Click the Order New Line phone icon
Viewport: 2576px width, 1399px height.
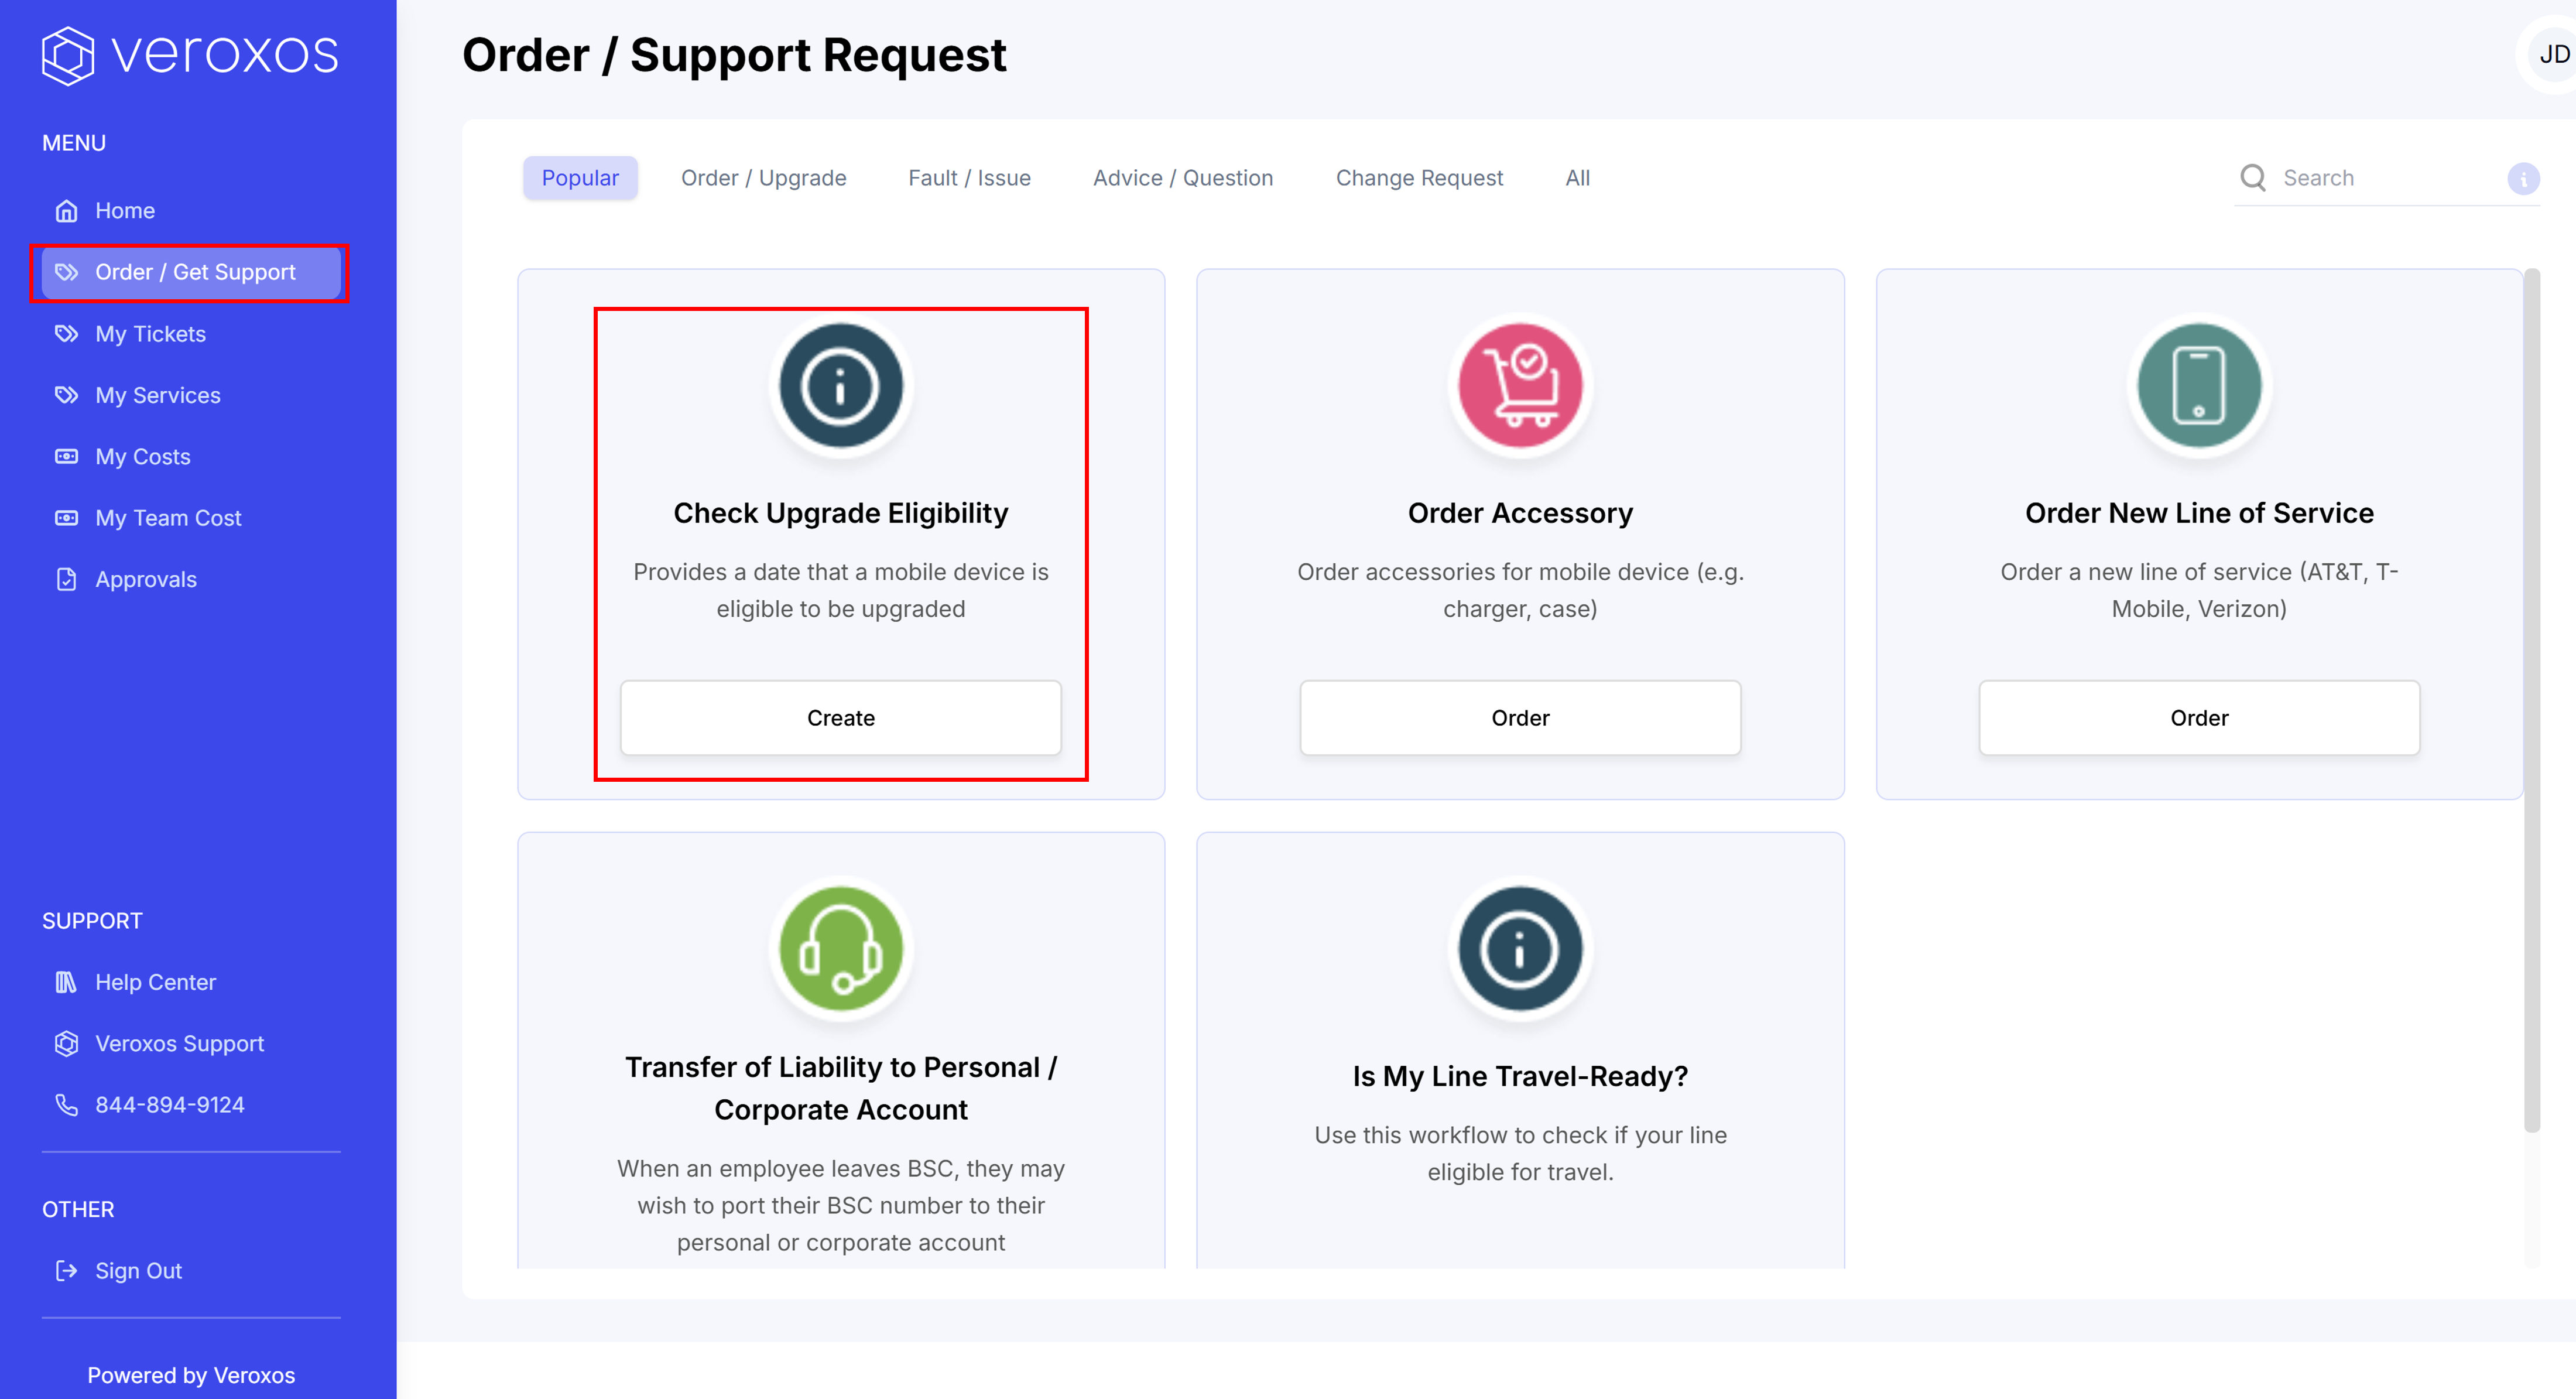tap(2199, 386)
